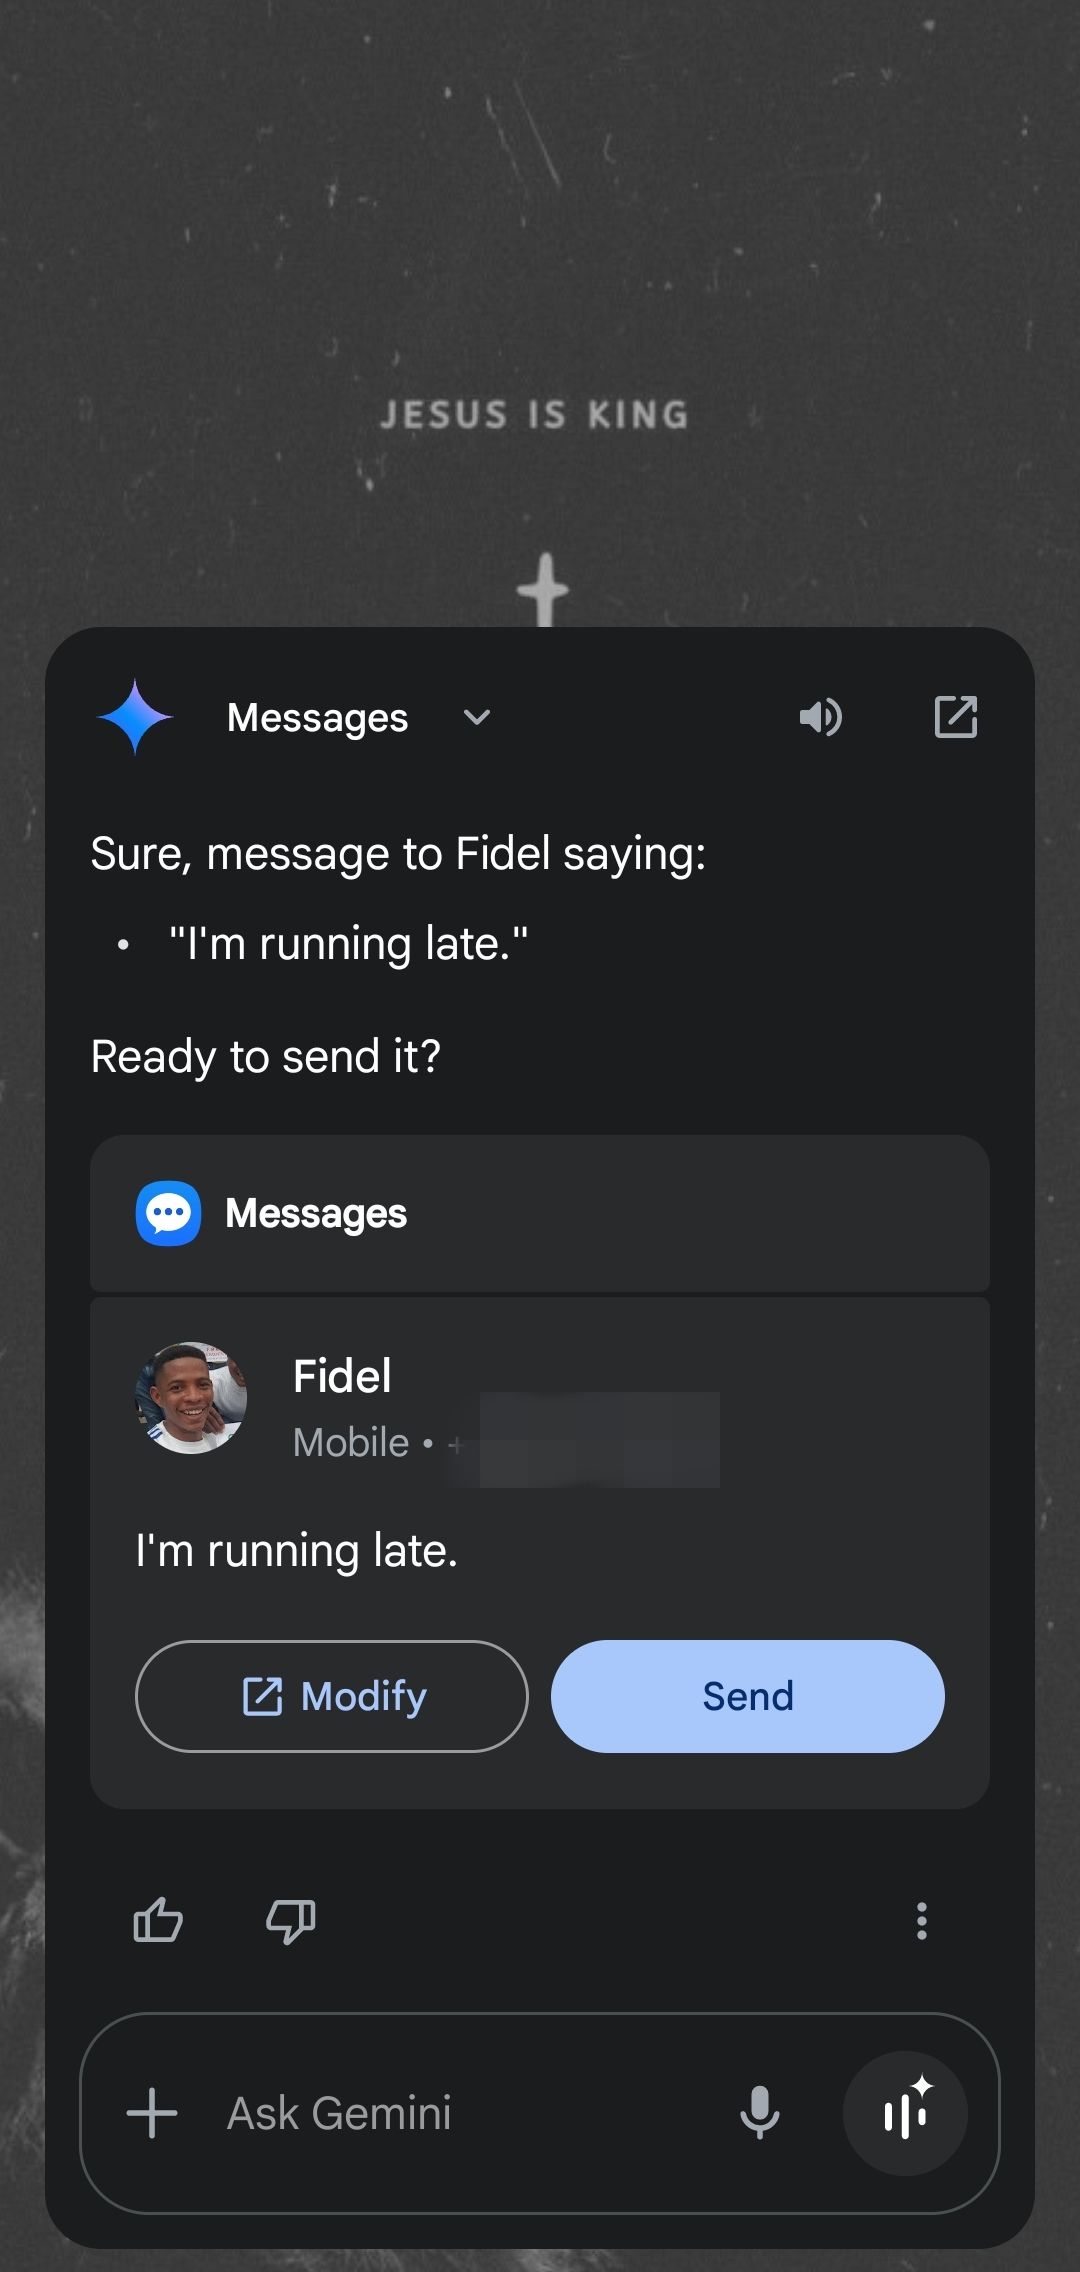
Task: Open the Messages header label menu
Action: click(317, 717)
